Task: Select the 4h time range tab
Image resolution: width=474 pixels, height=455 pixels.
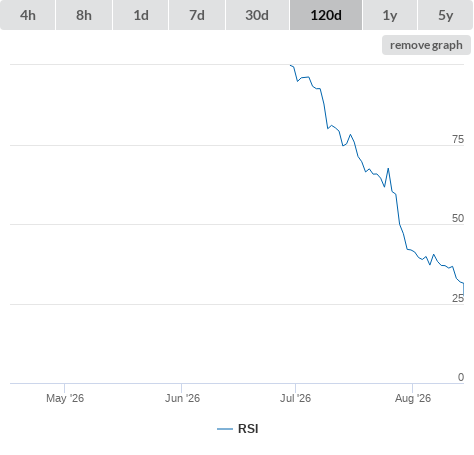Action: 28,15
